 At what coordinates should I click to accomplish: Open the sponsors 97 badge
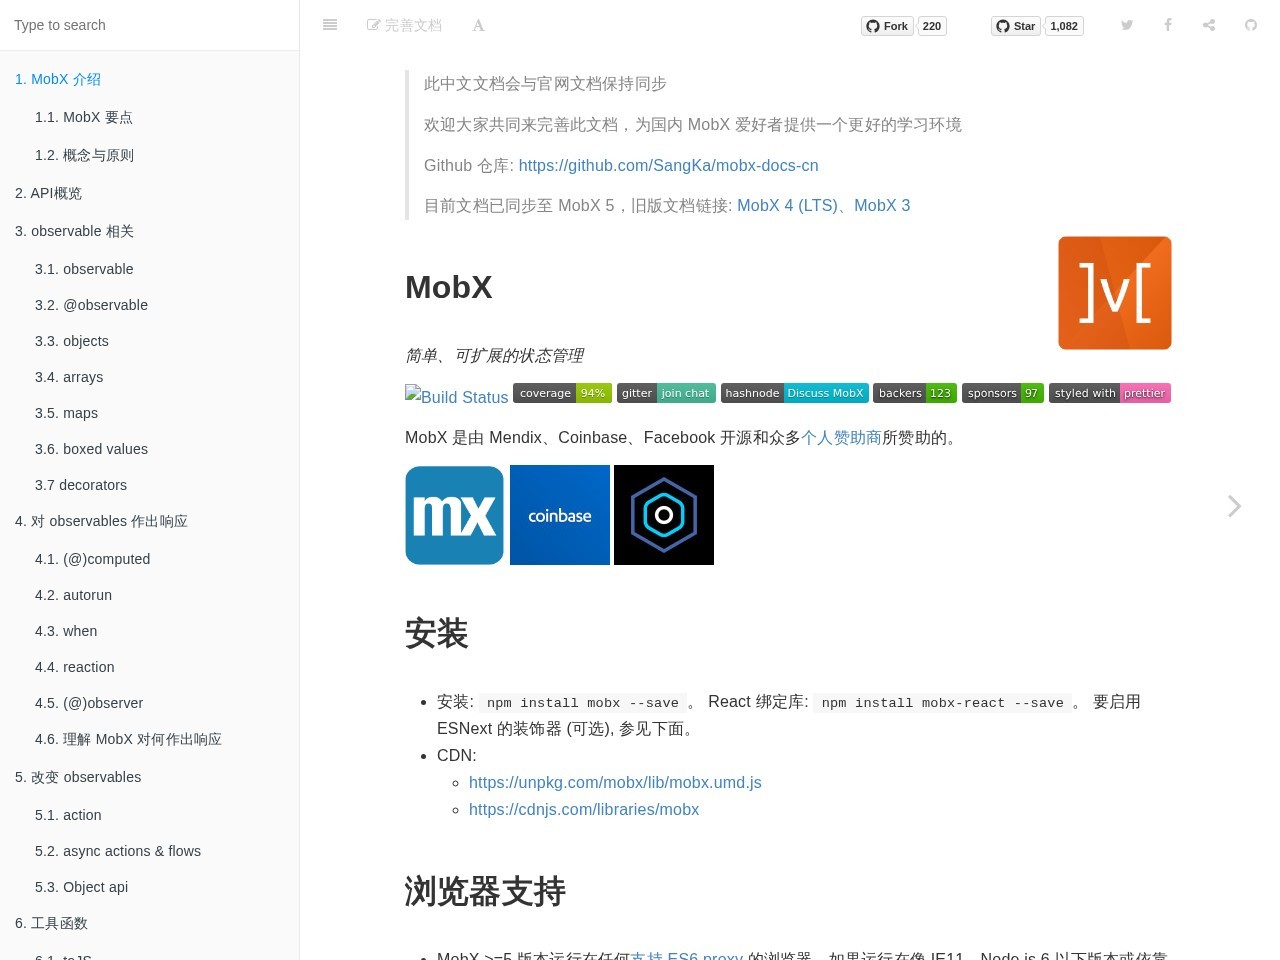1003,393
